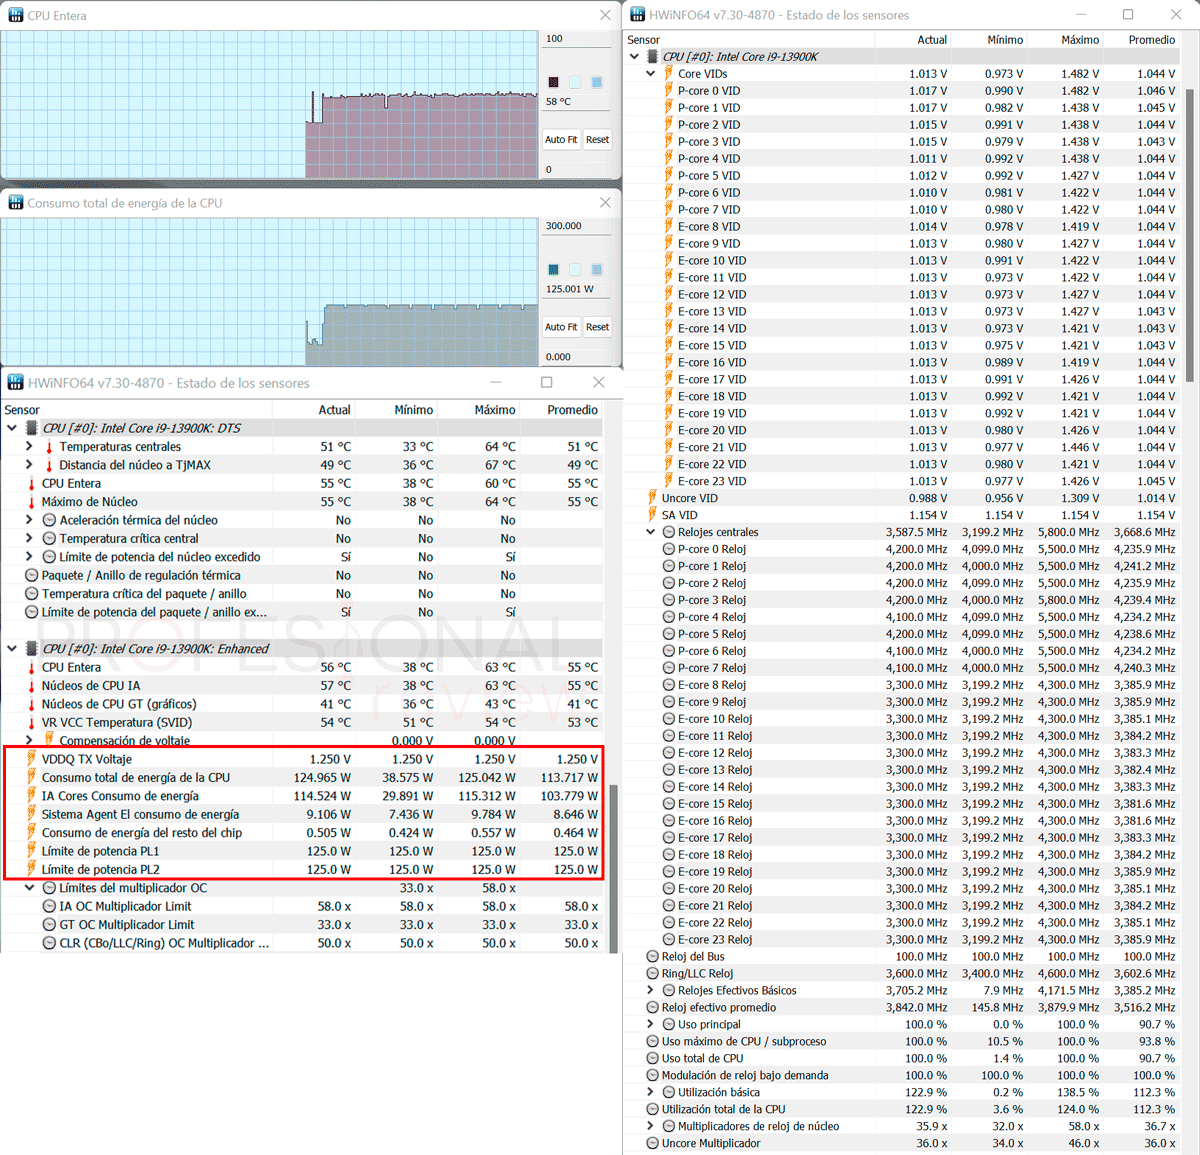Expand Temperatura crítica central row

[29, 538]
